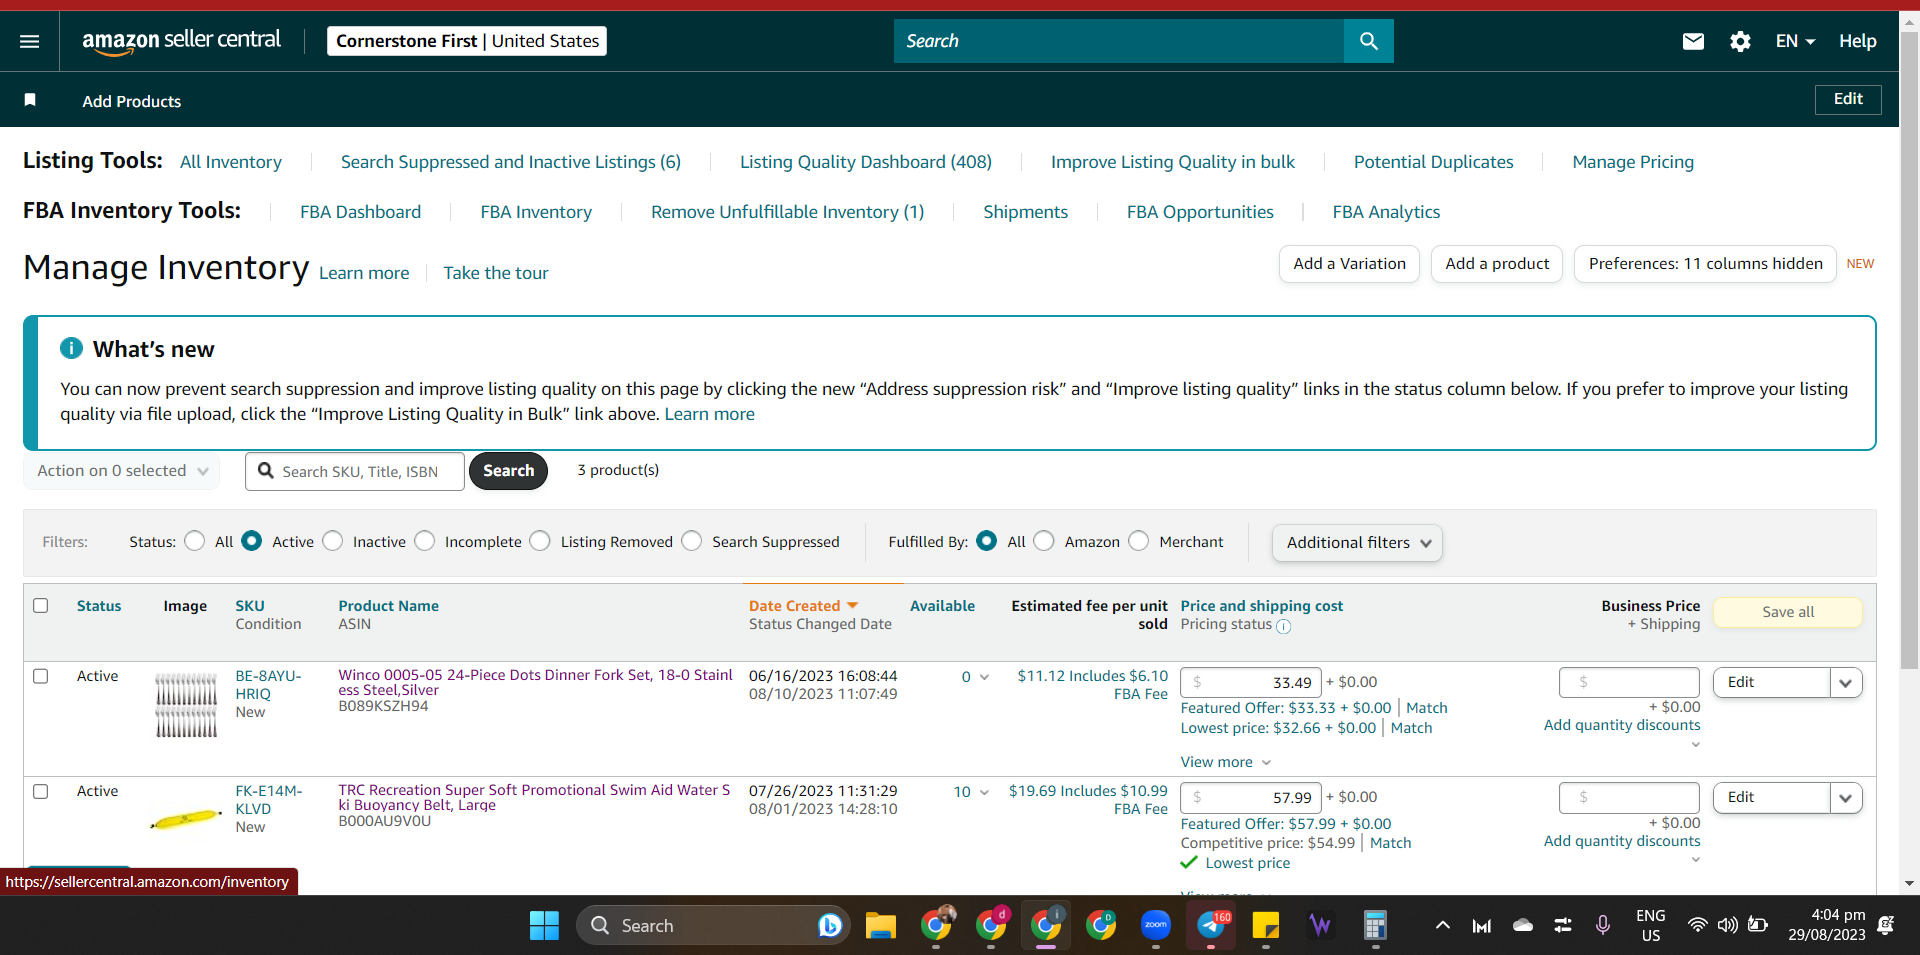The width and height of the screenshot is (1920, 955).
Task: Select the Incomplete status radio button
Action: (425, 541)
